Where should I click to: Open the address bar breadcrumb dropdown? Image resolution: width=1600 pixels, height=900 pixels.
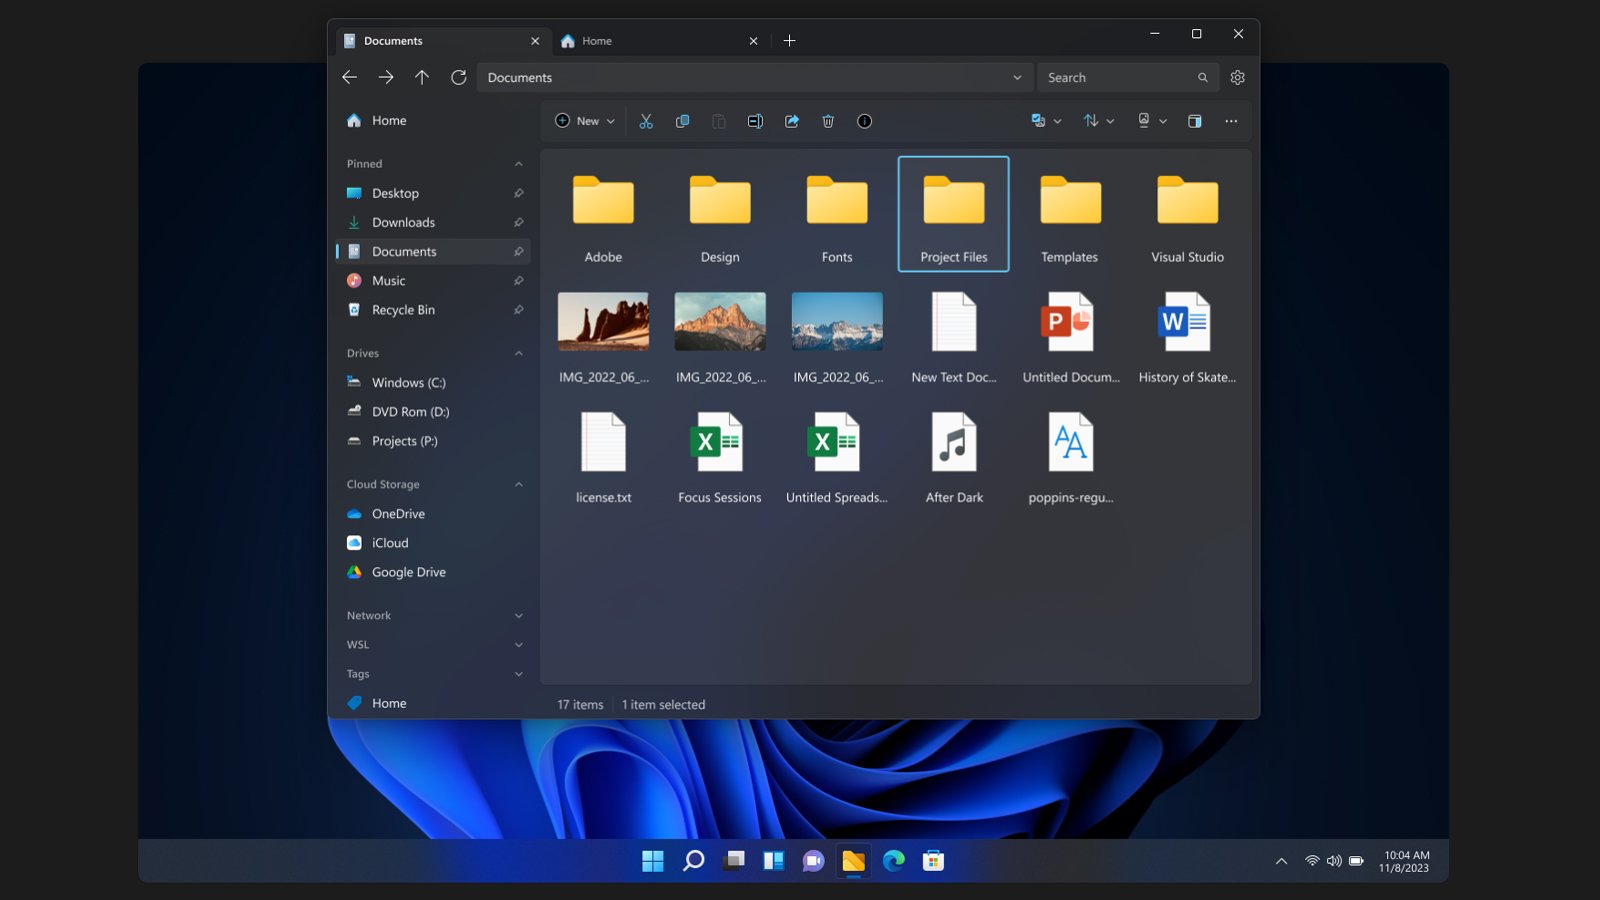[x=1018, y=77]
